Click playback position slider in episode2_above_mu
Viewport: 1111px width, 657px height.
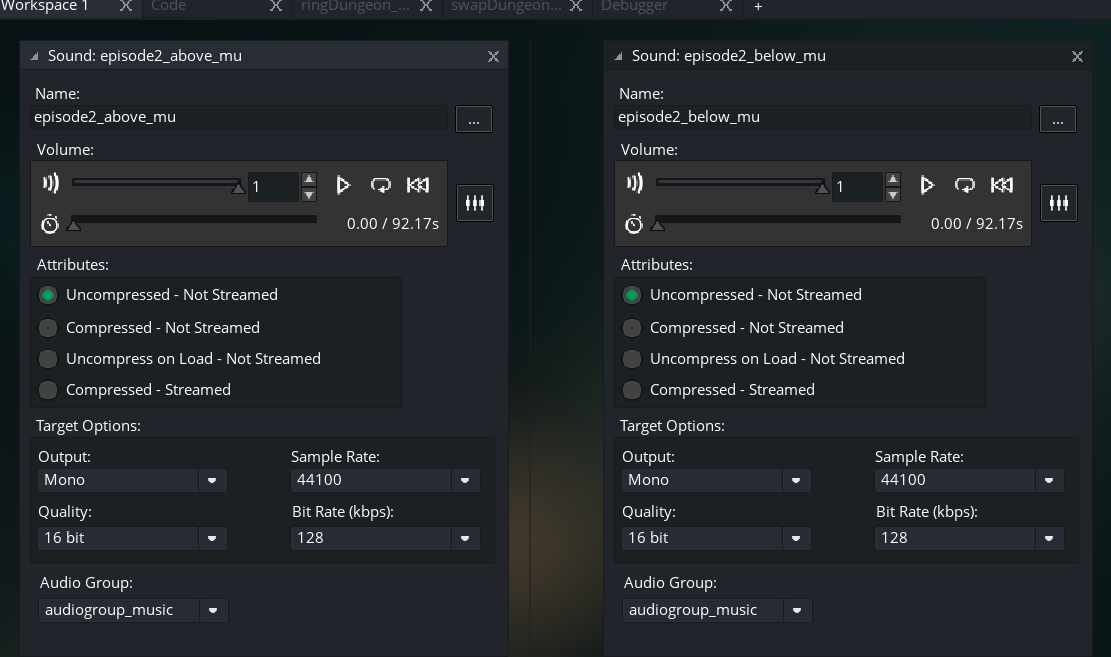click(x=193, y=220)
